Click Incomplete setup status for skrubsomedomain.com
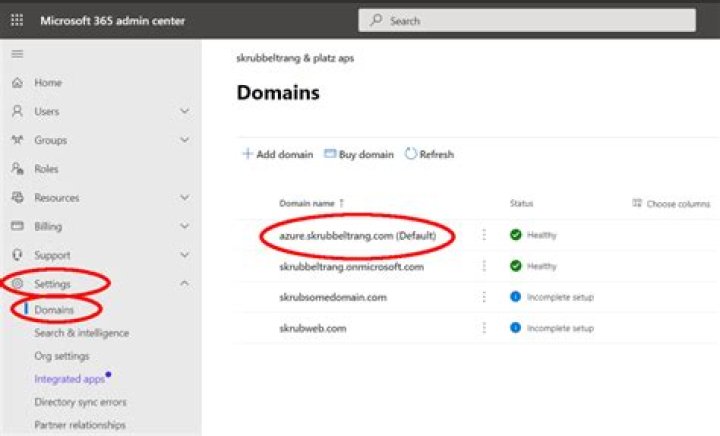This screenshot has height=436, width=720. (560, 297)
